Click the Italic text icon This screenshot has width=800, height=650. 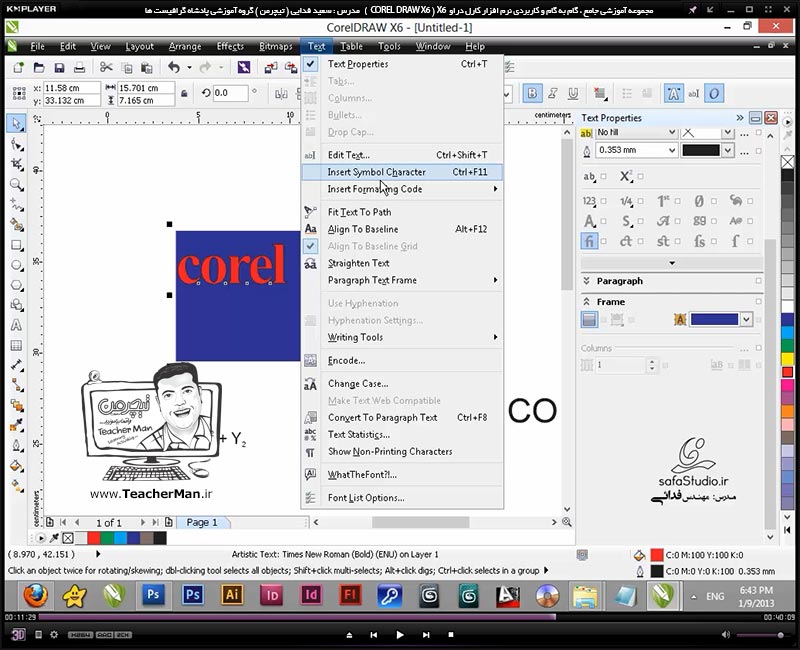(553, 93)
